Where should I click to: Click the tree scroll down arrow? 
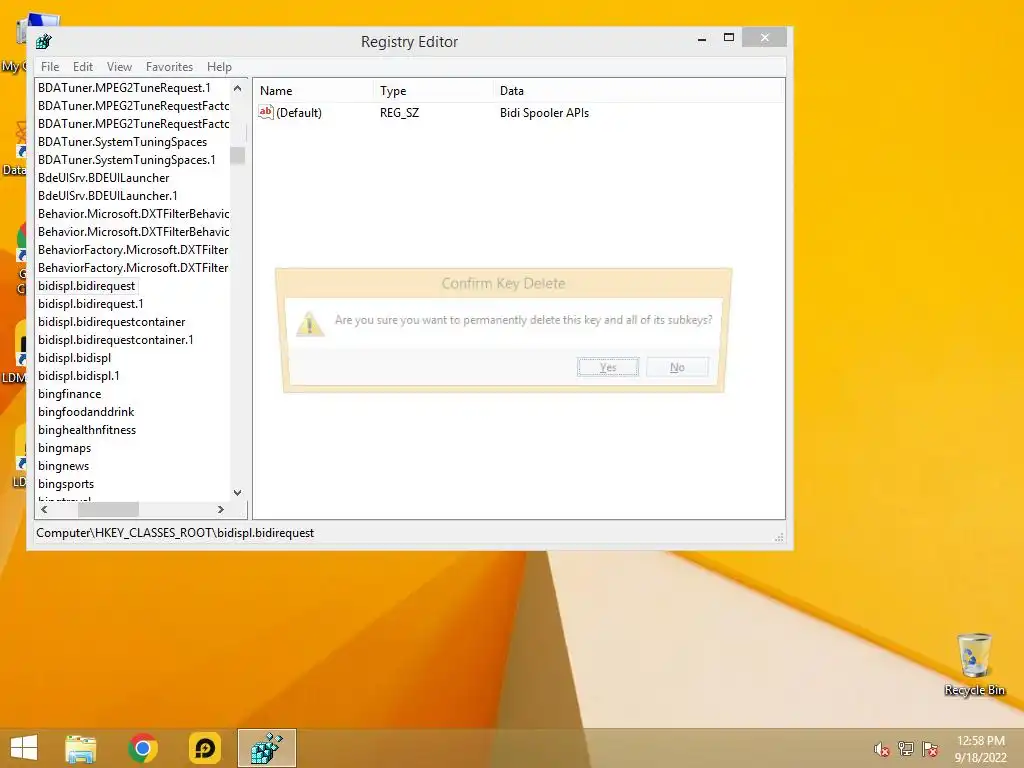pos(238,492)
